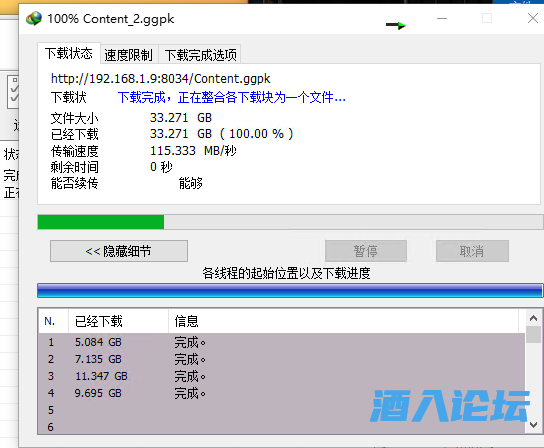Click the download URL text http://192.168.1.9:8034/Content.ggpk
This screenshot has width=544, height=448.
[x=160, y=79]
